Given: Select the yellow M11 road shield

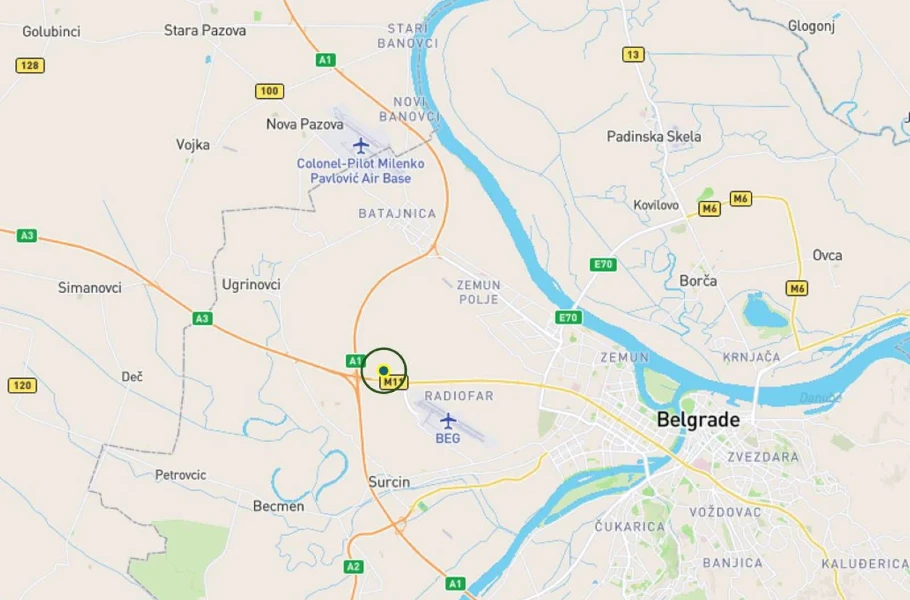Looking at the screenshot, I should (394, 382).
